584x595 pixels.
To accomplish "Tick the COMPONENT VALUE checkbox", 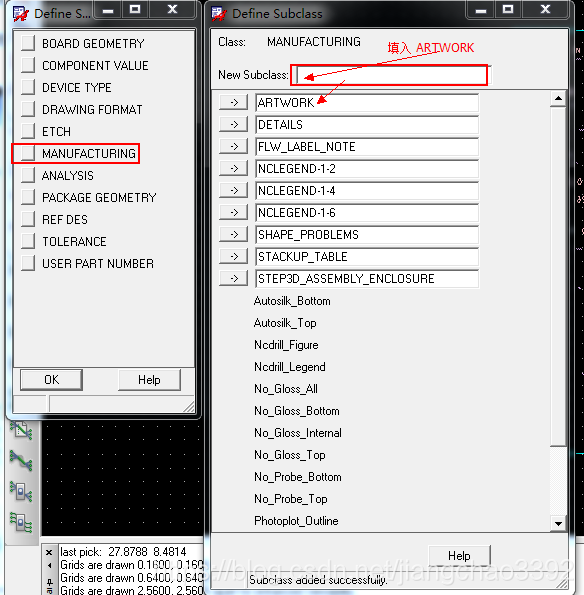I will pos(28,65).
